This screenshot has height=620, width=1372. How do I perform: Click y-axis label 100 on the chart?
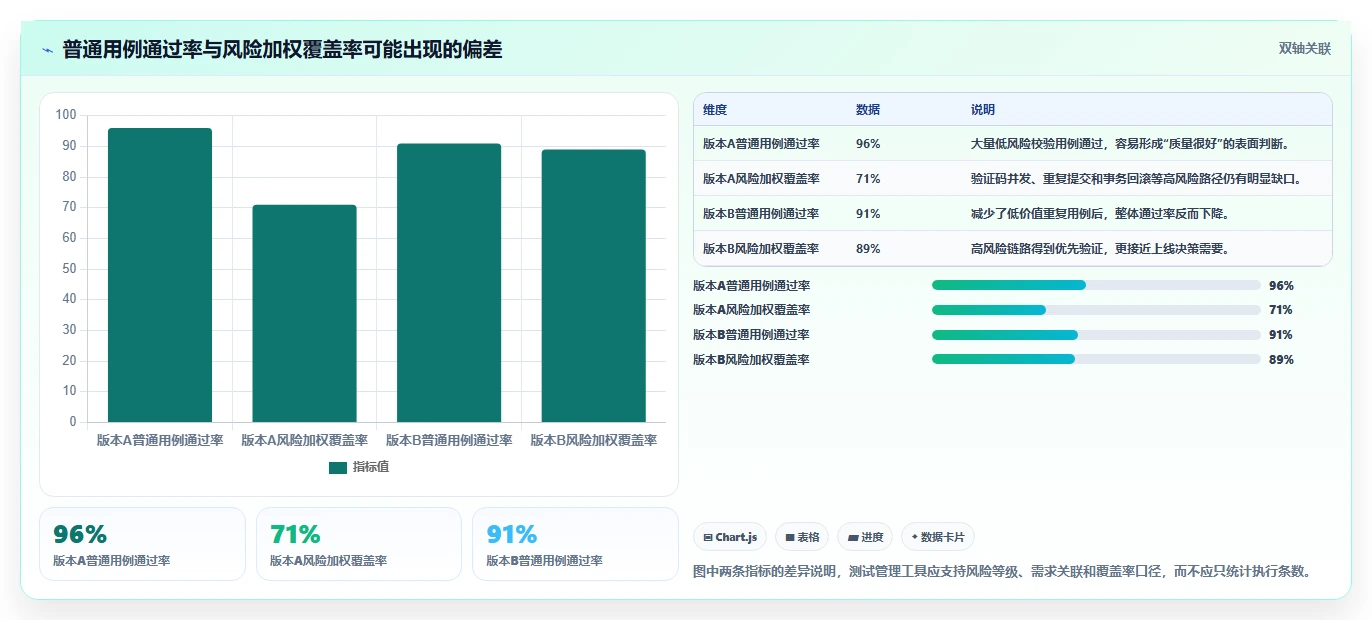pos(66,115)
